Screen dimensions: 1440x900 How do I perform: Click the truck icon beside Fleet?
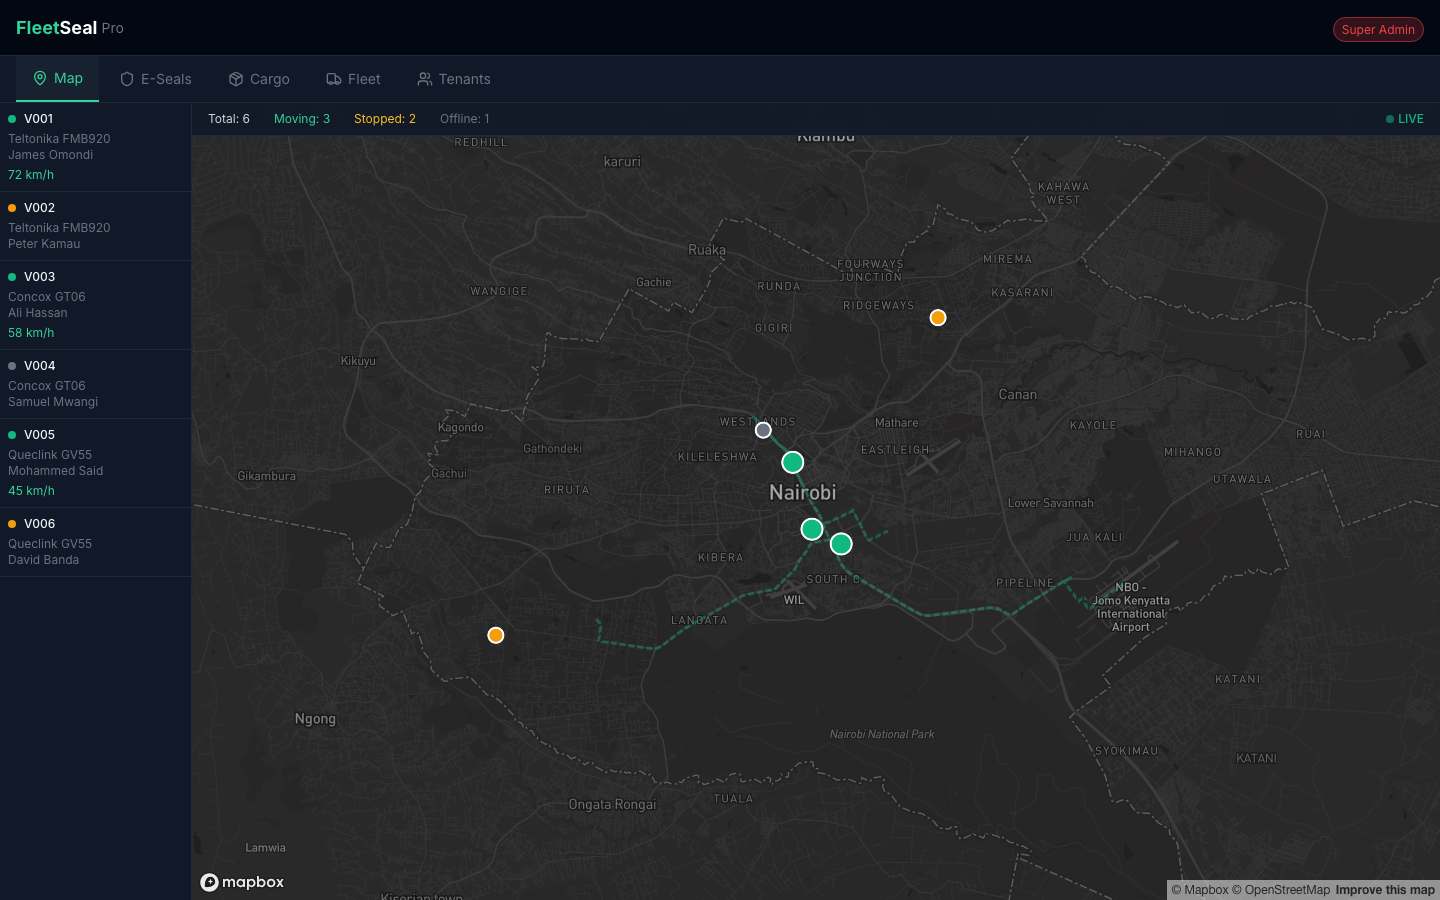(334, 79)
